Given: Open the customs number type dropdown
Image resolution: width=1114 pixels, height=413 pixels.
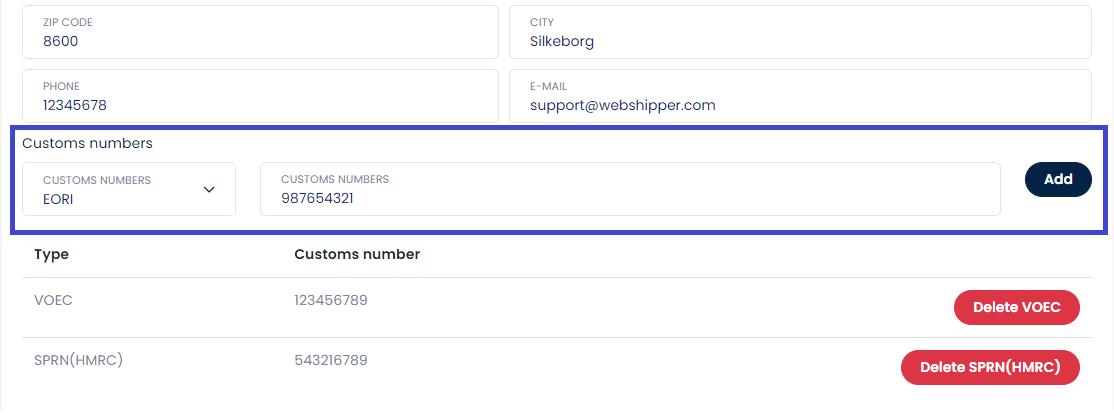Looking at the screenshot, I should click(129, 189).
